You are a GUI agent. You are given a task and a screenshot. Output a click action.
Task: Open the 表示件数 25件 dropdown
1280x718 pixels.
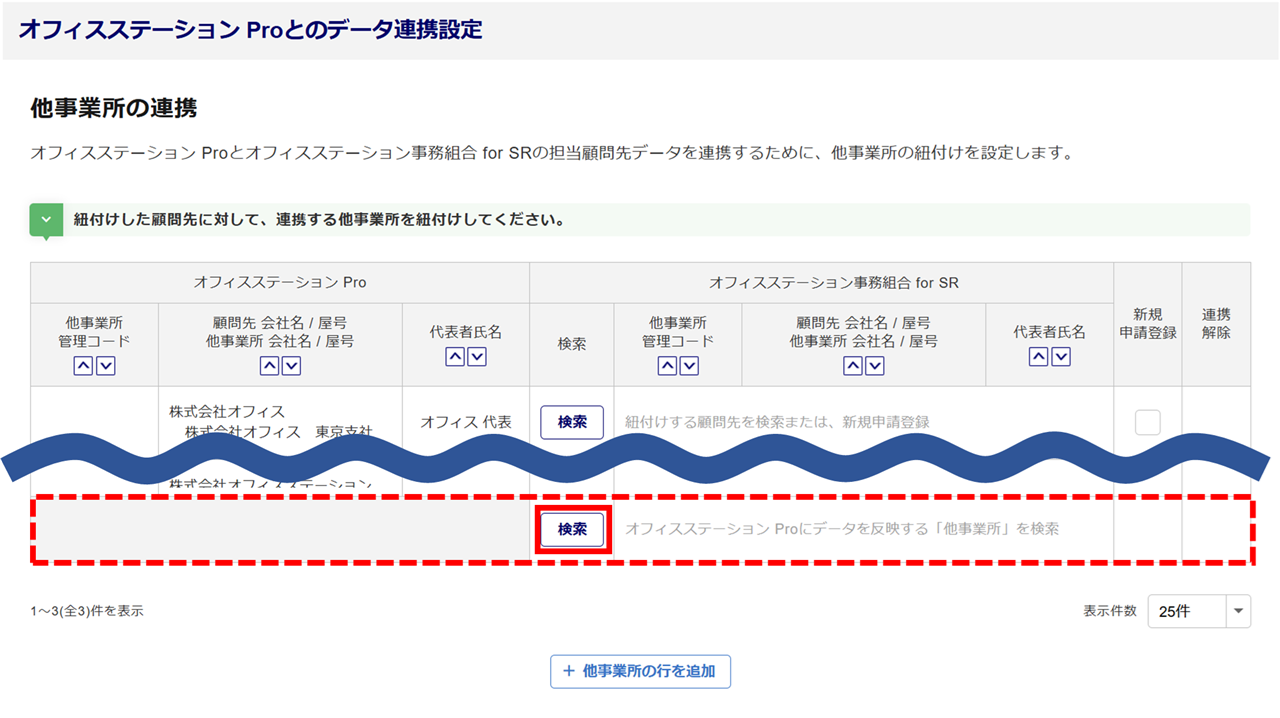[x=1199, y=611]
